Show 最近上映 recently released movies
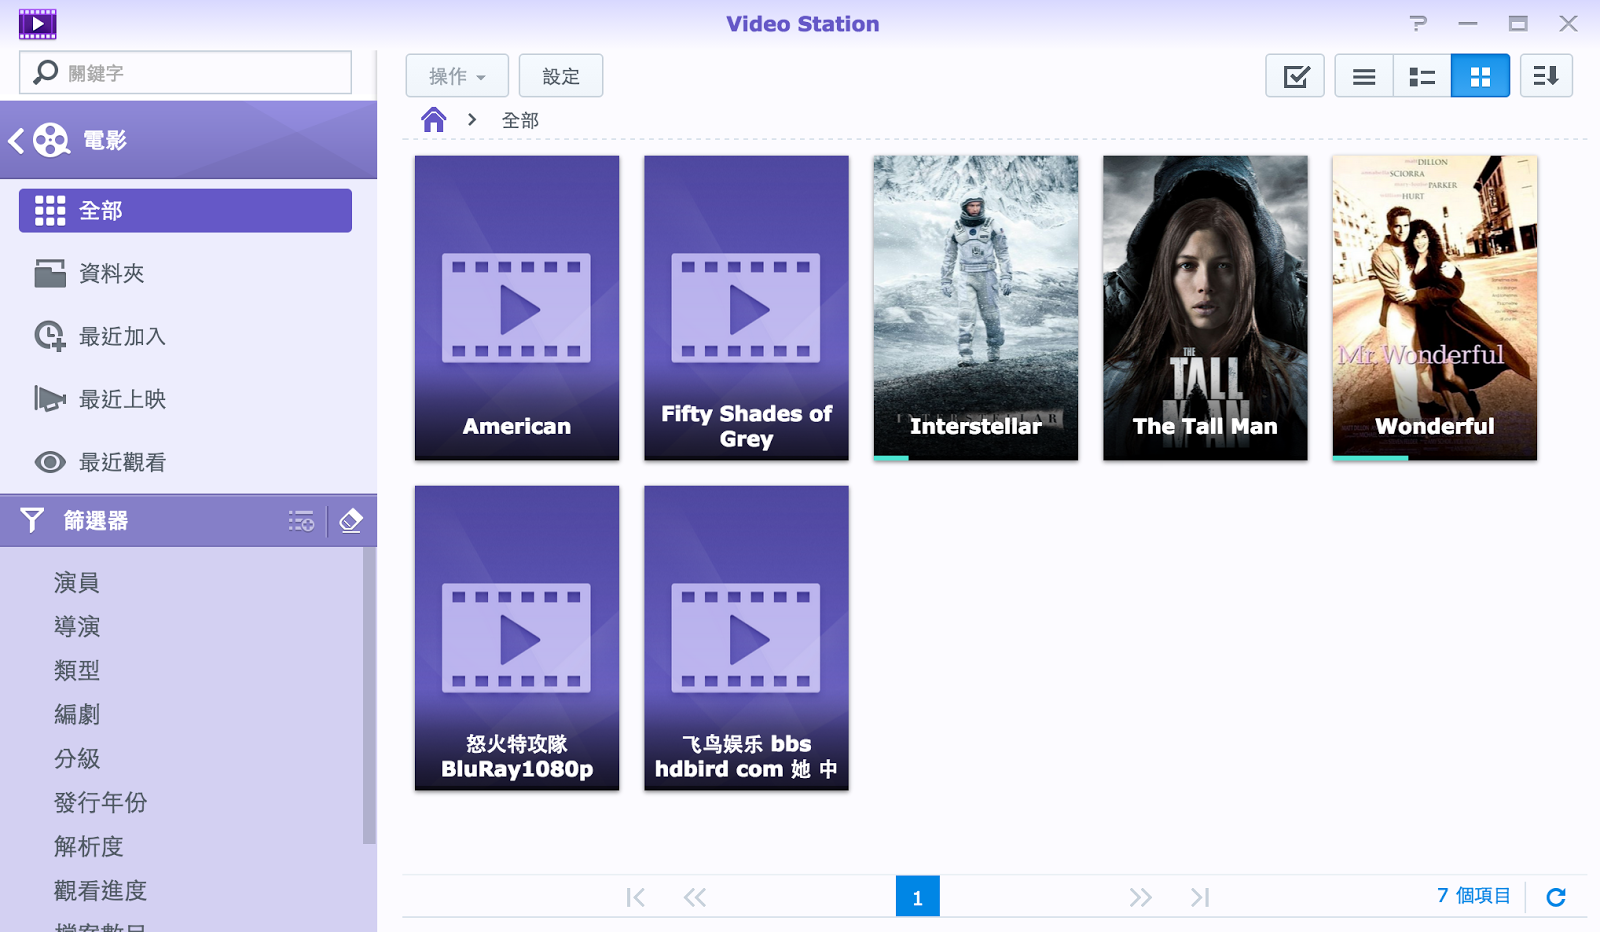 tap(185, 399)
